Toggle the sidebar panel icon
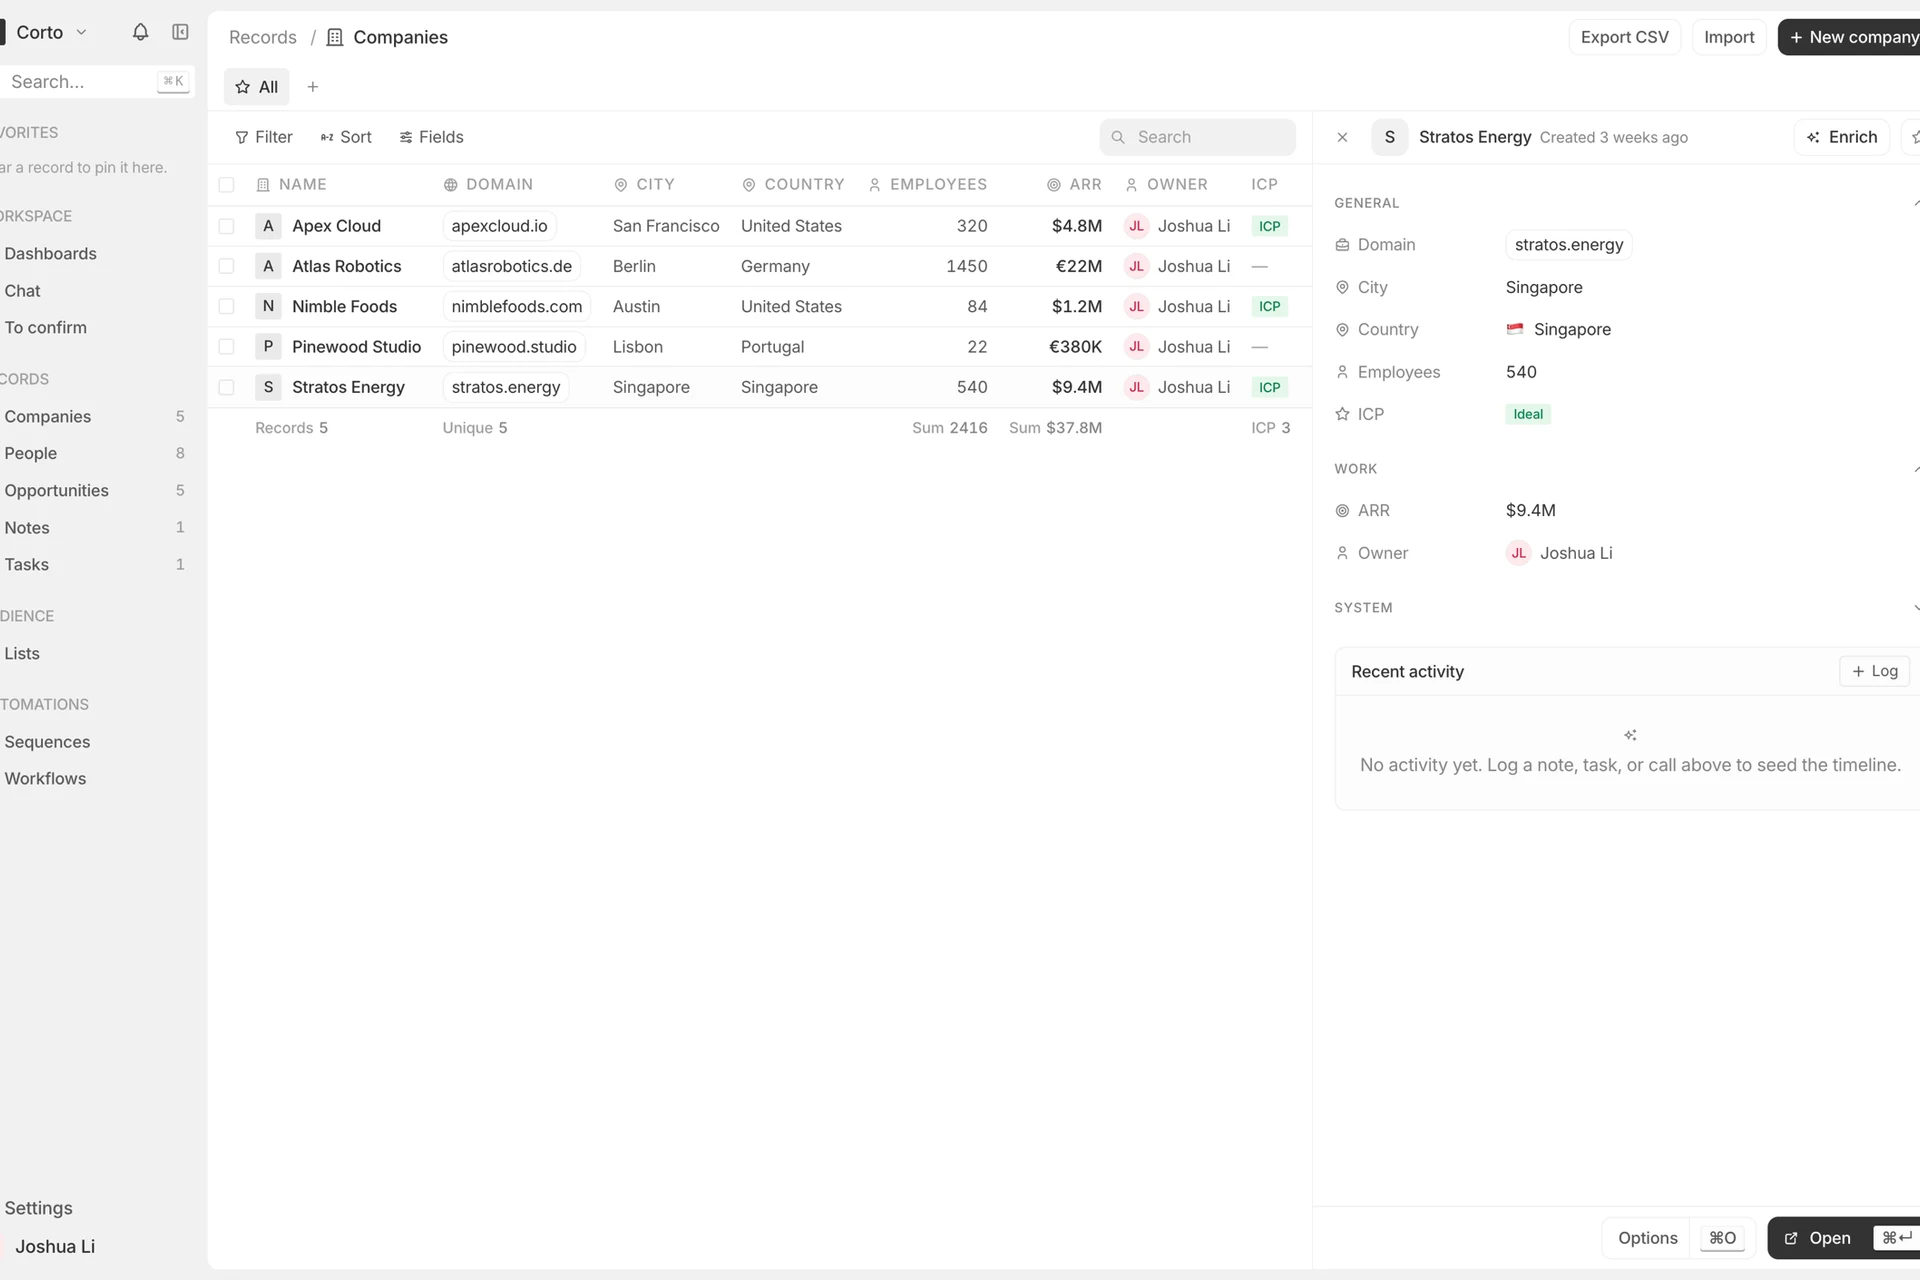Screen dimensions: 1920x1280 (x=180, y=32)
